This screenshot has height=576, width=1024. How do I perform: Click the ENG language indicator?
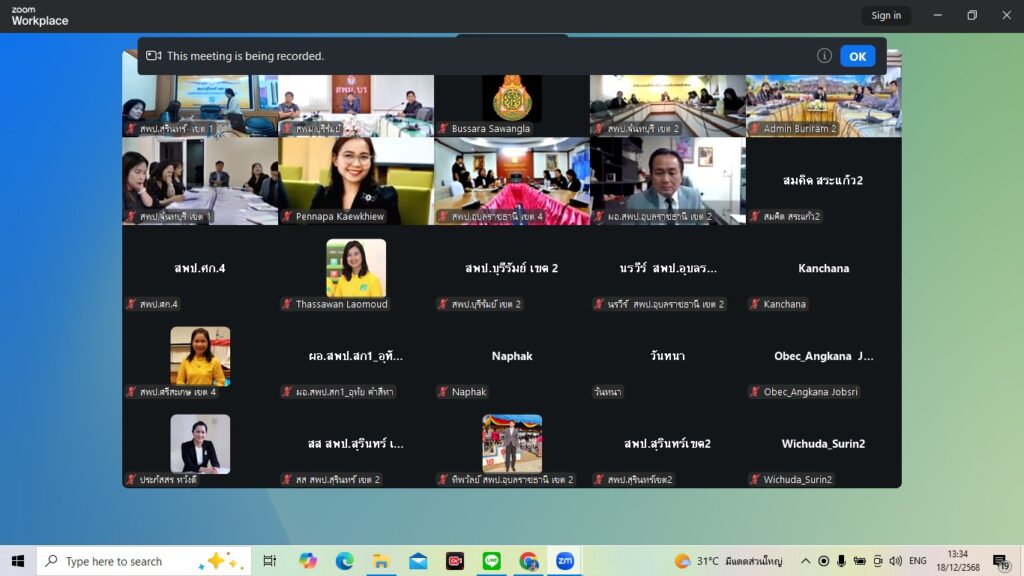click(x=917, y=561)
